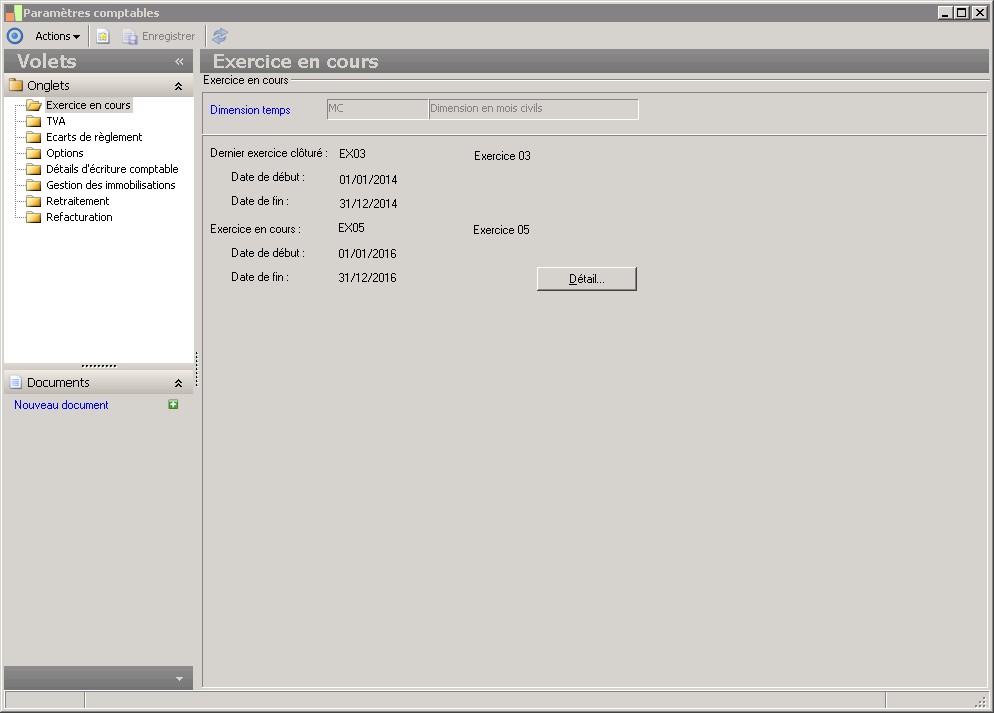Click the Retraitement folder icon
The image size is (994, 713).
coord(34,201)
